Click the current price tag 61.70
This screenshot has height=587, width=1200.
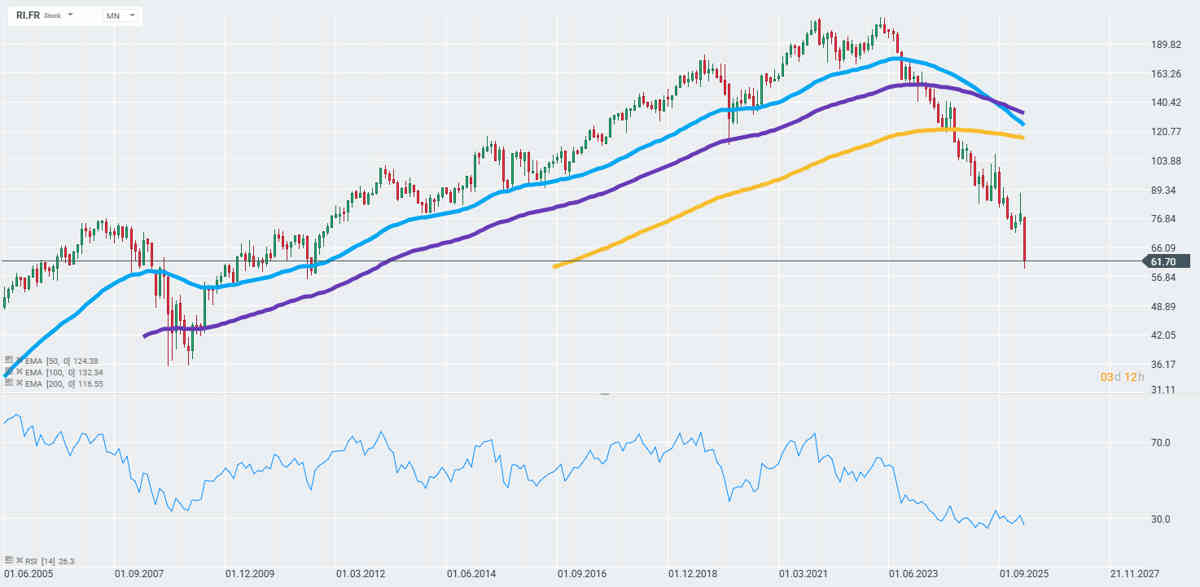(1160, 261)
